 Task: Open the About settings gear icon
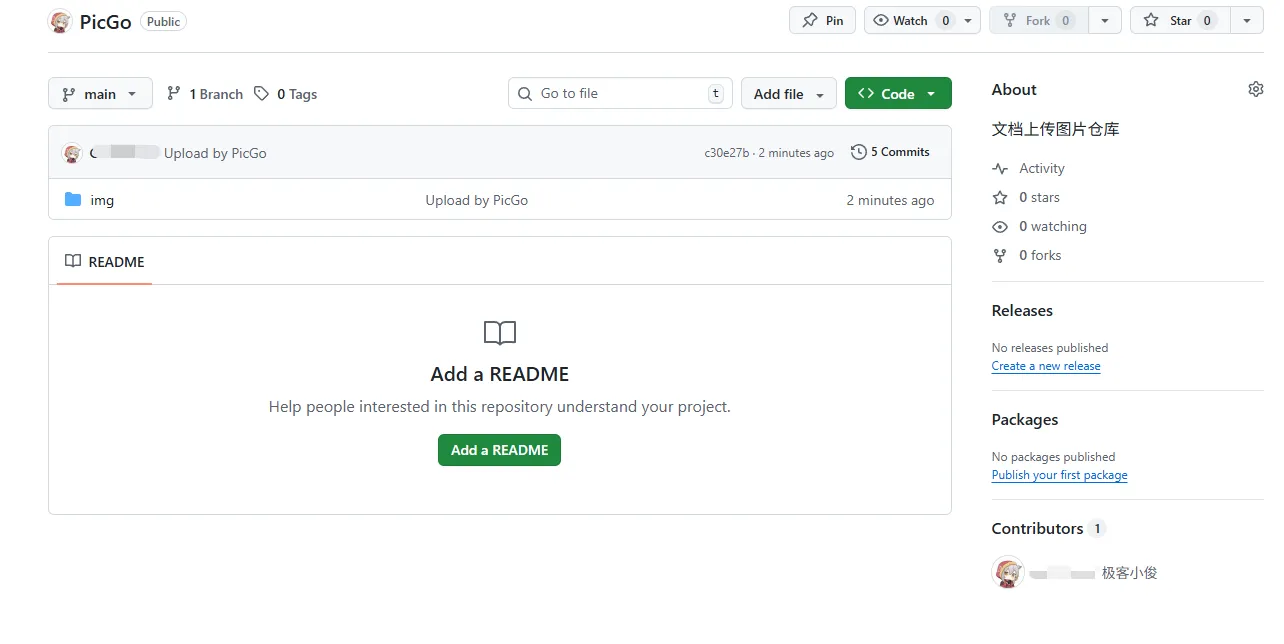1255,89
